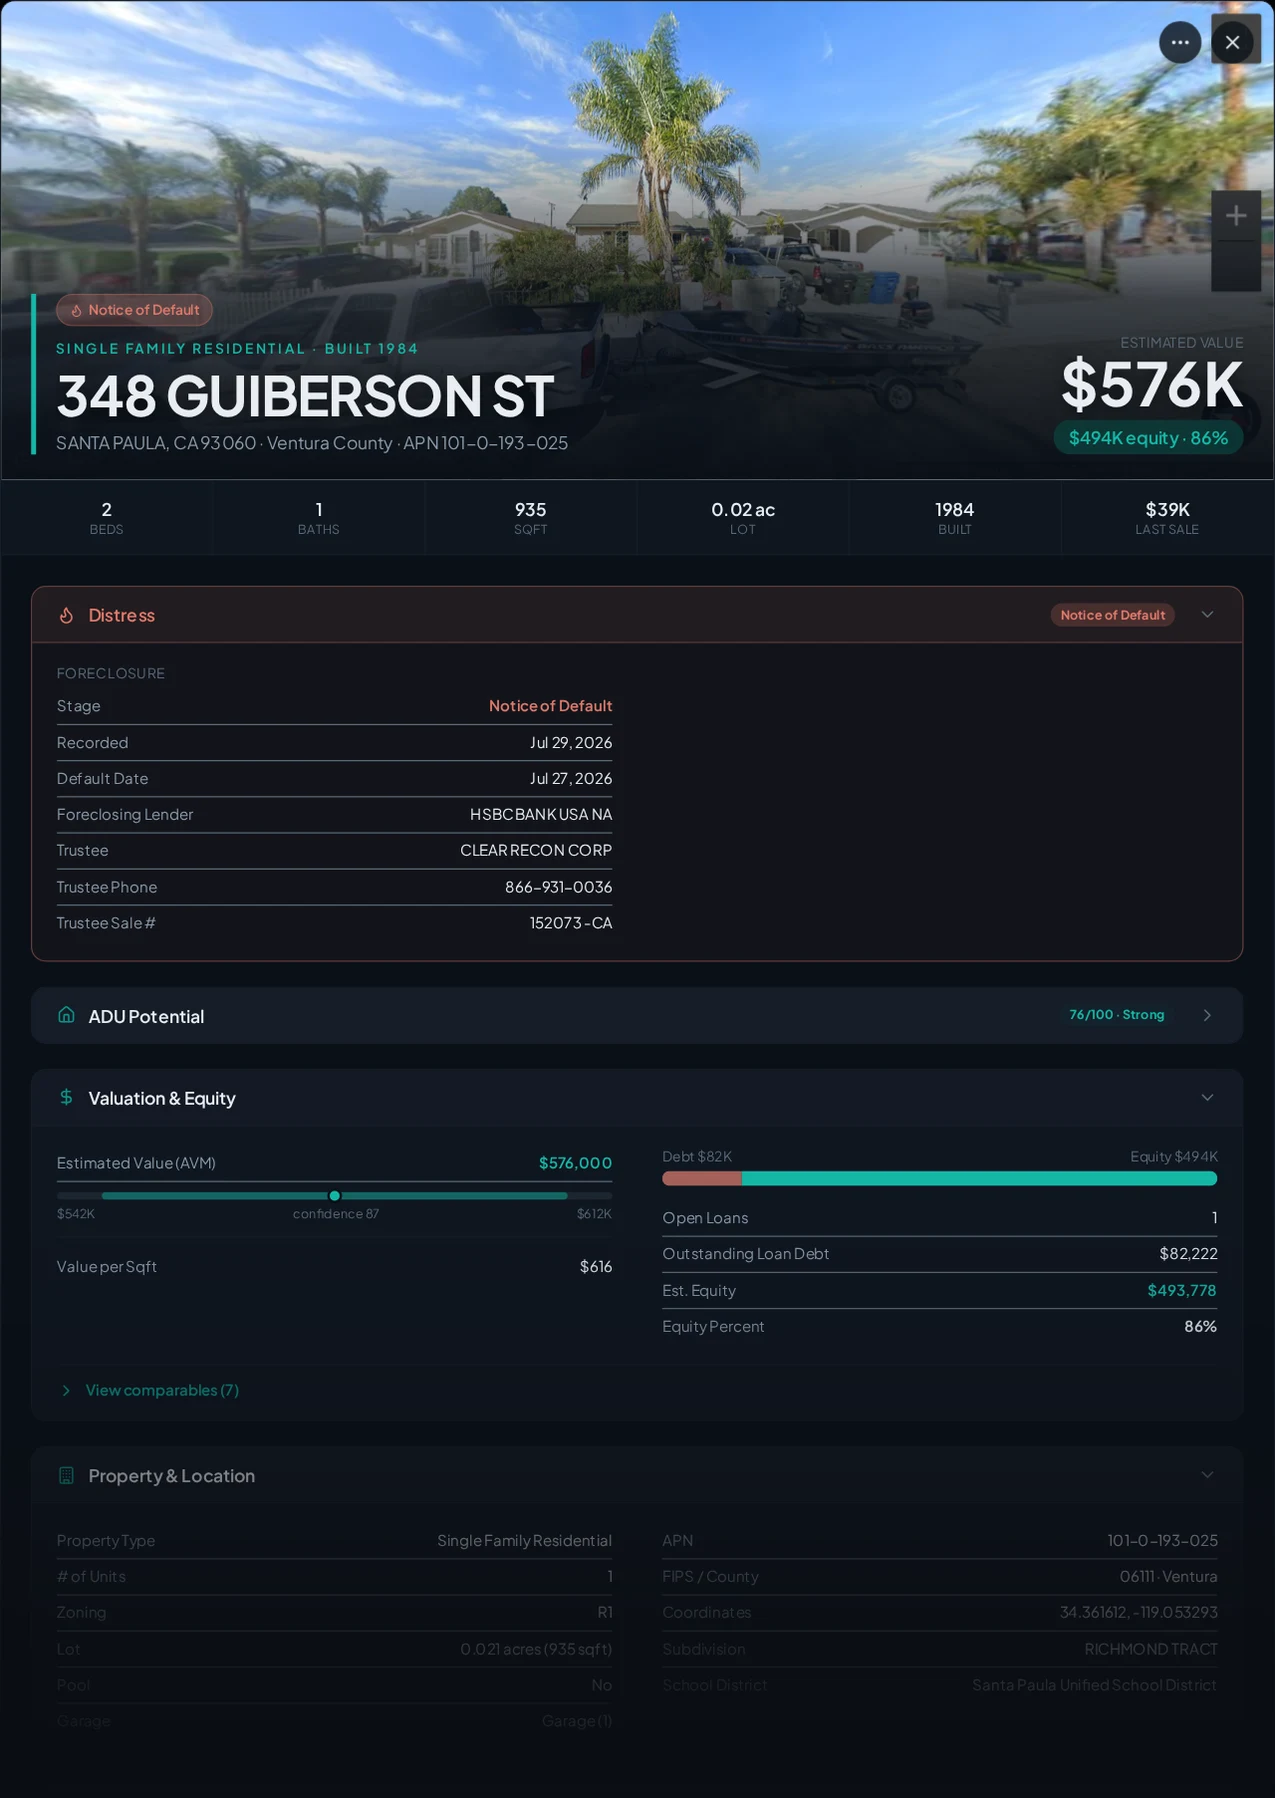Click the Subdivision RICHMOND TRACT value

tap(1151, 1649)
